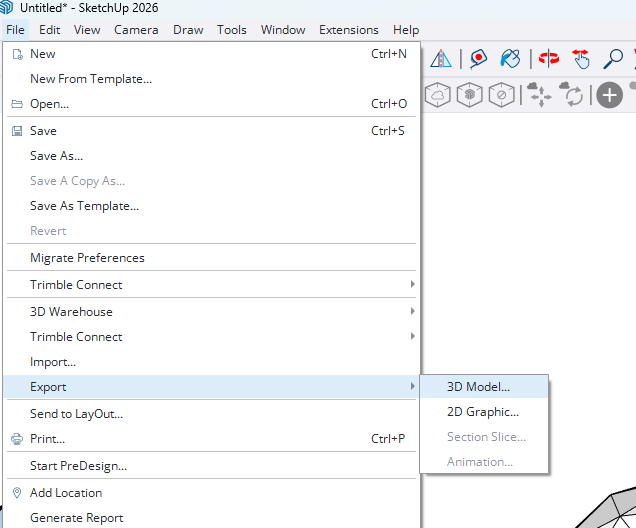
Task: Click the gray circular plus button
Action: [x=610, y=95]
